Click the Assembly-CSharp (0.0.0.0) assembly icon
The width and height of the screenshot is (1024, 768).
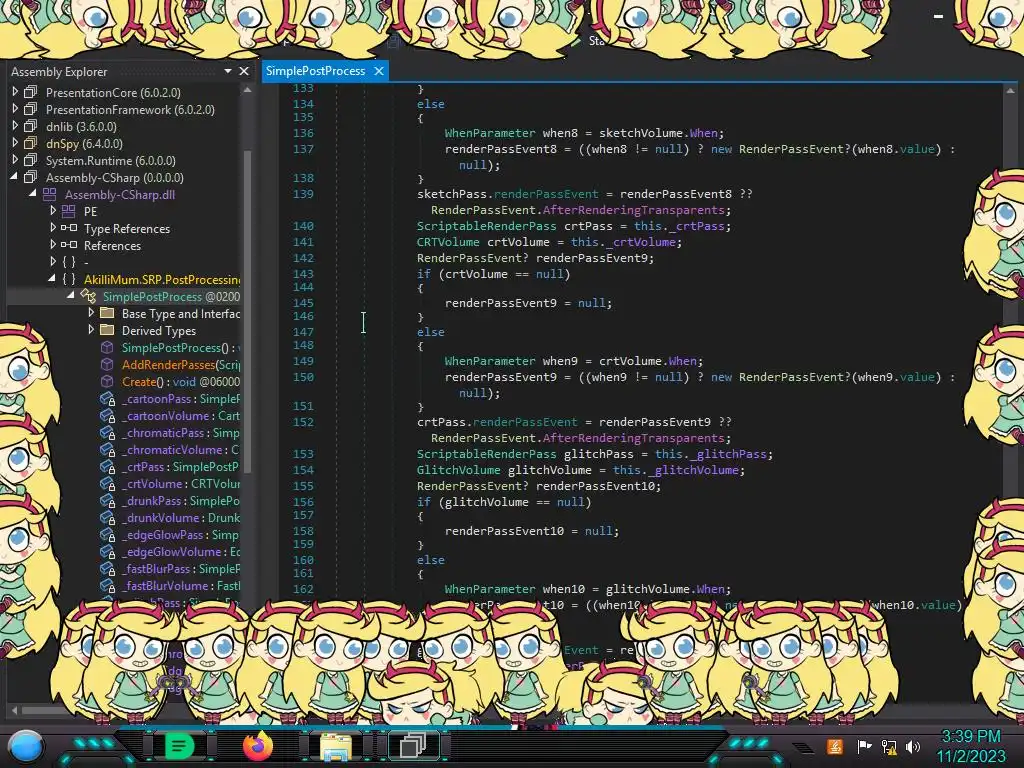point(31,177)
